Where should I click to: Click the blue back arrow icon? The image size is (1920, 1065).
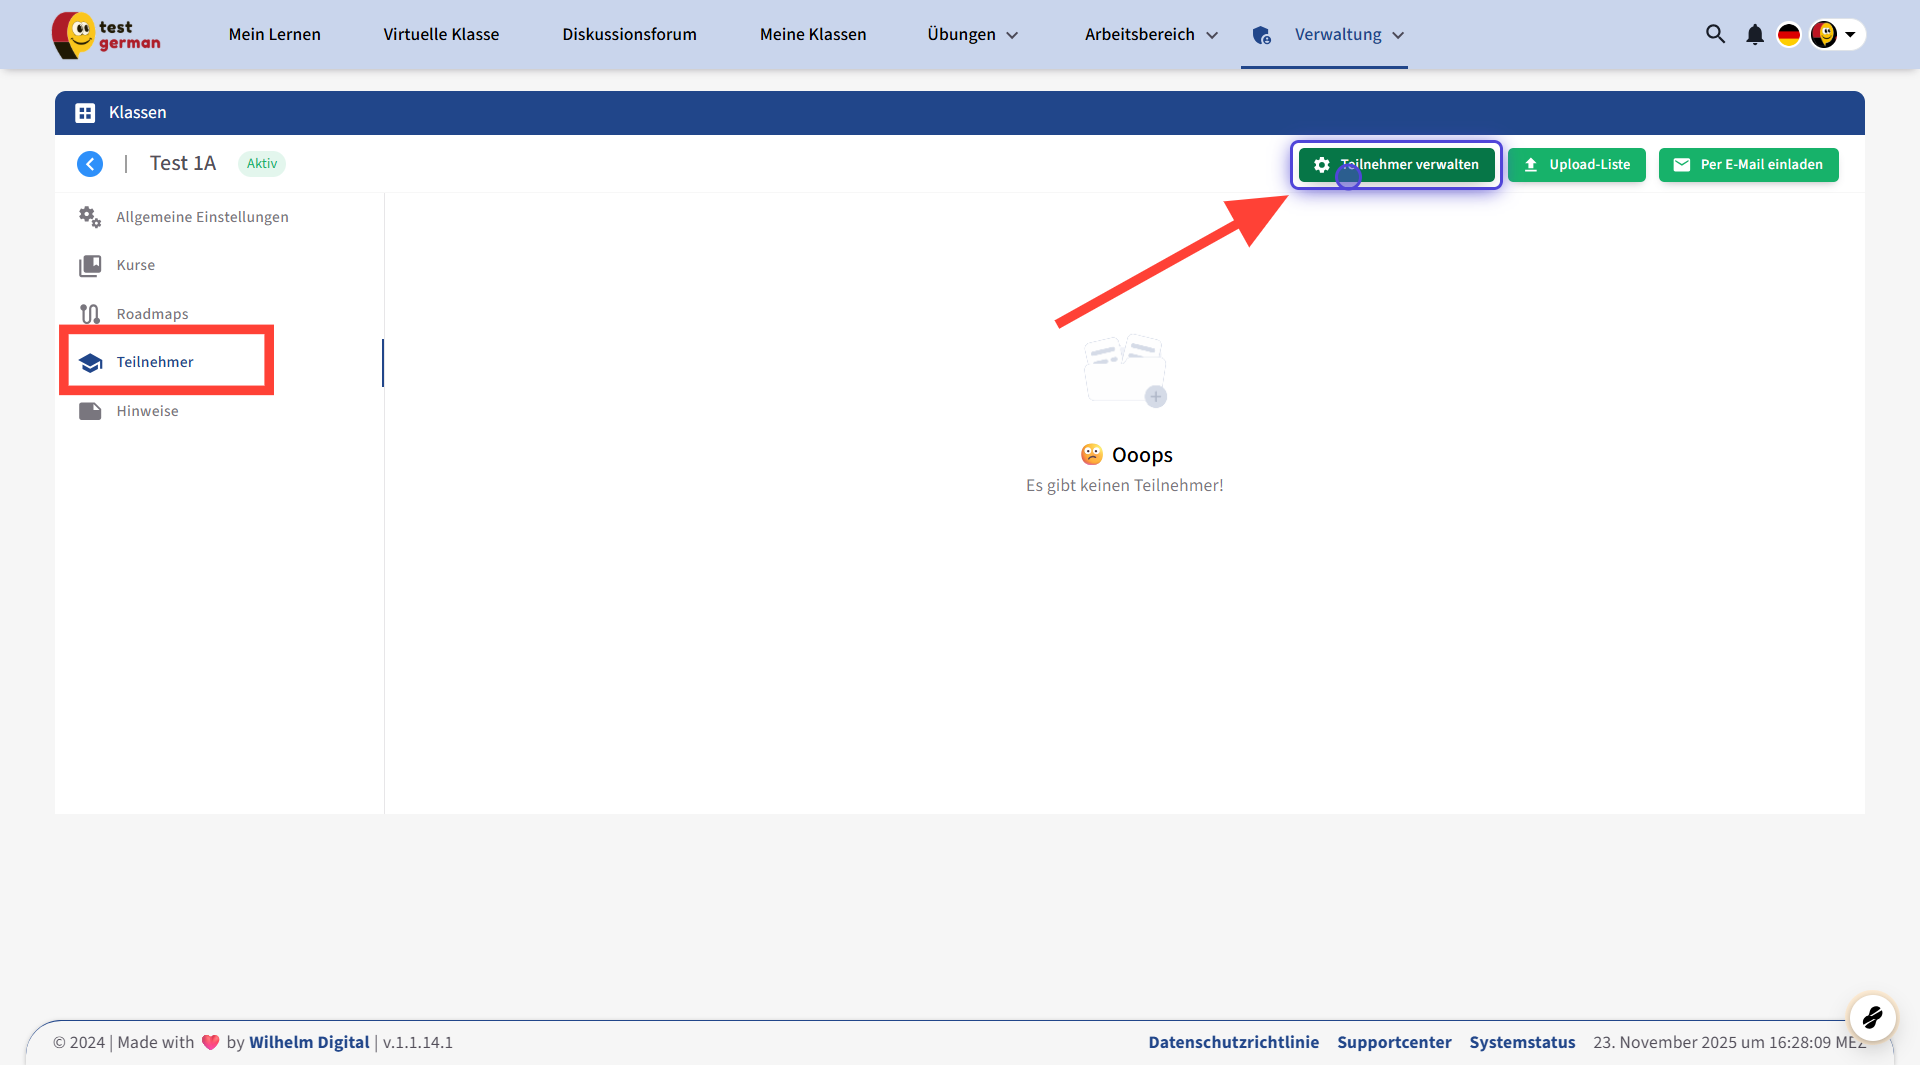90,164
